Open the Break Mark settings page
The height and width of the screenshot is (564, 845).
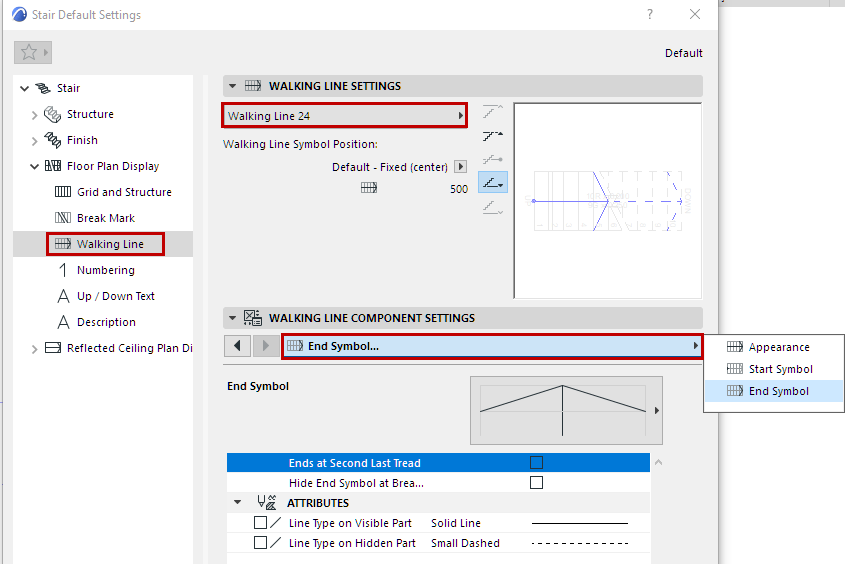(105, 218)
